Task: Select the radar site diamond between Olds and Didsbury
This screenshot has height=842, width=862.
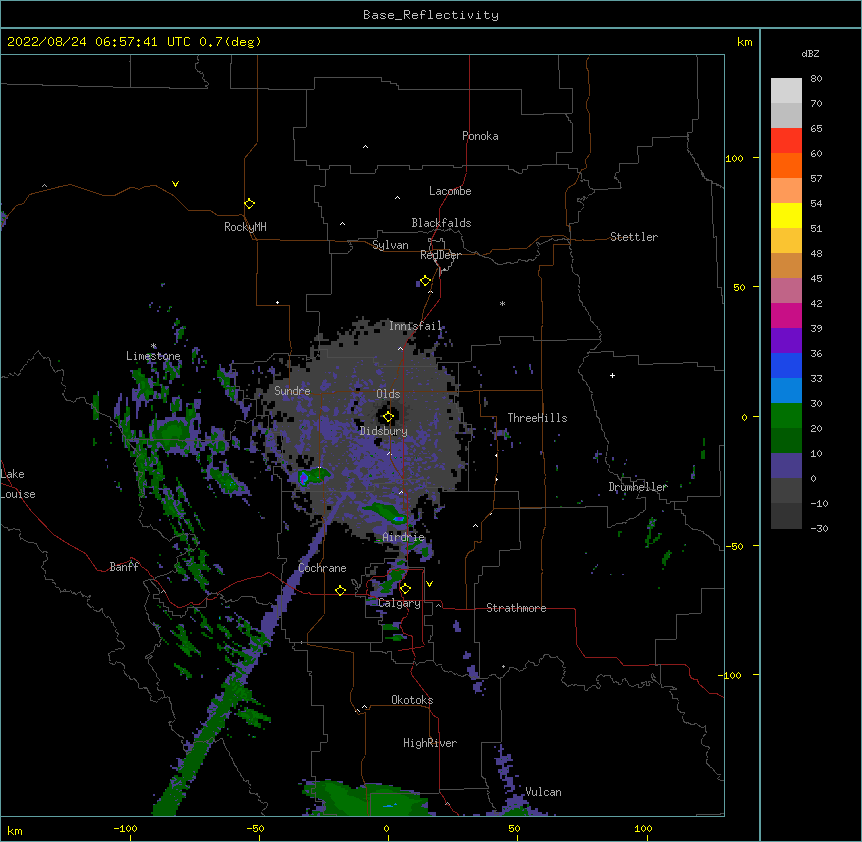Action: click(x=388, y=417)
